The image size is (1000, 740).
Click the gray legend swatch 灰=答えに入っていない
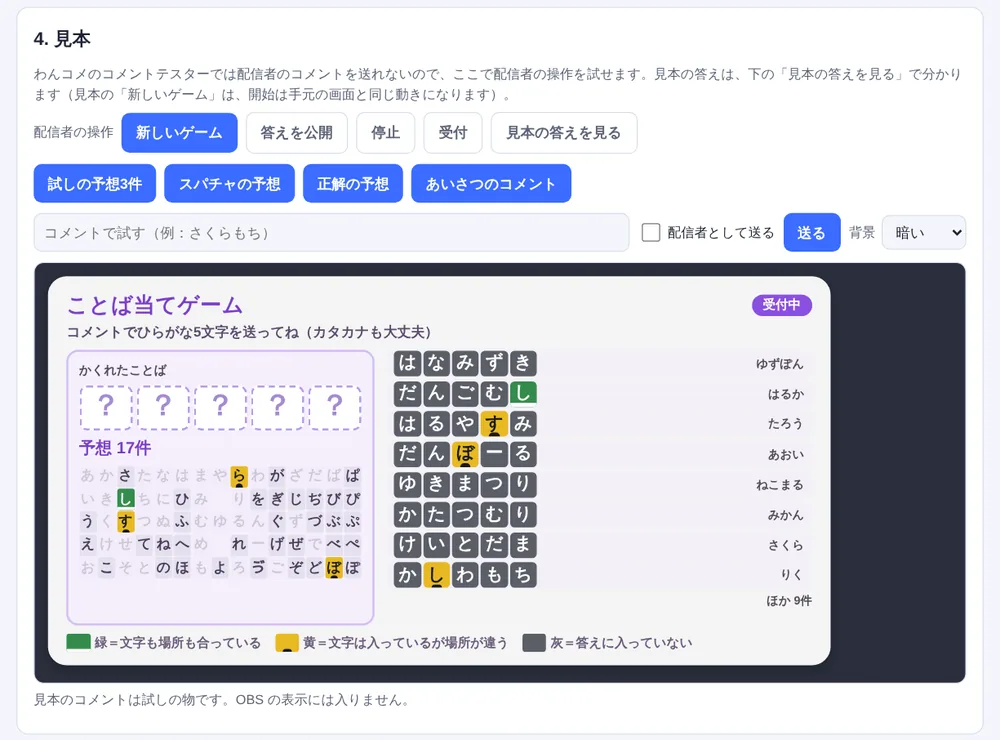point(534,642)
